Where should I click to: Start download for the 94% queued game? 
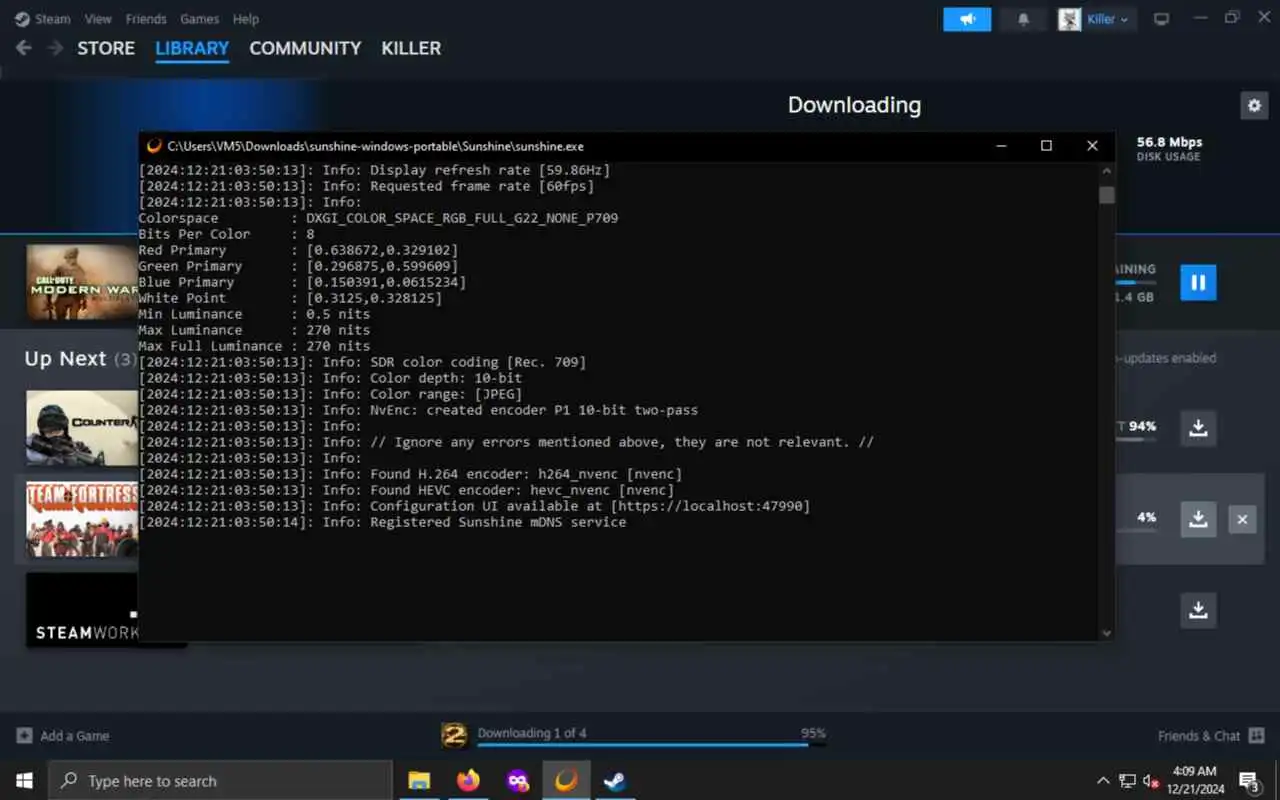pos(1198,428)
